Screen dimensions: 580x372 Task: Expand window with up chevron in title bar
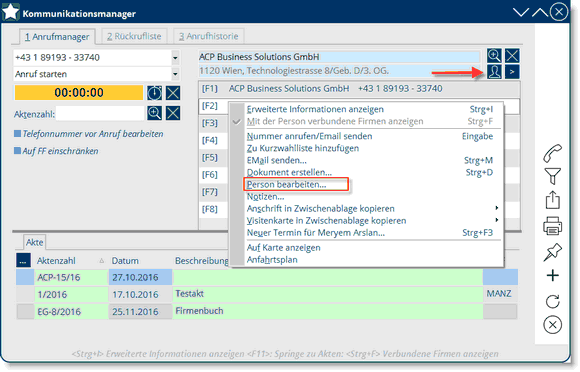tap(540, 13)
